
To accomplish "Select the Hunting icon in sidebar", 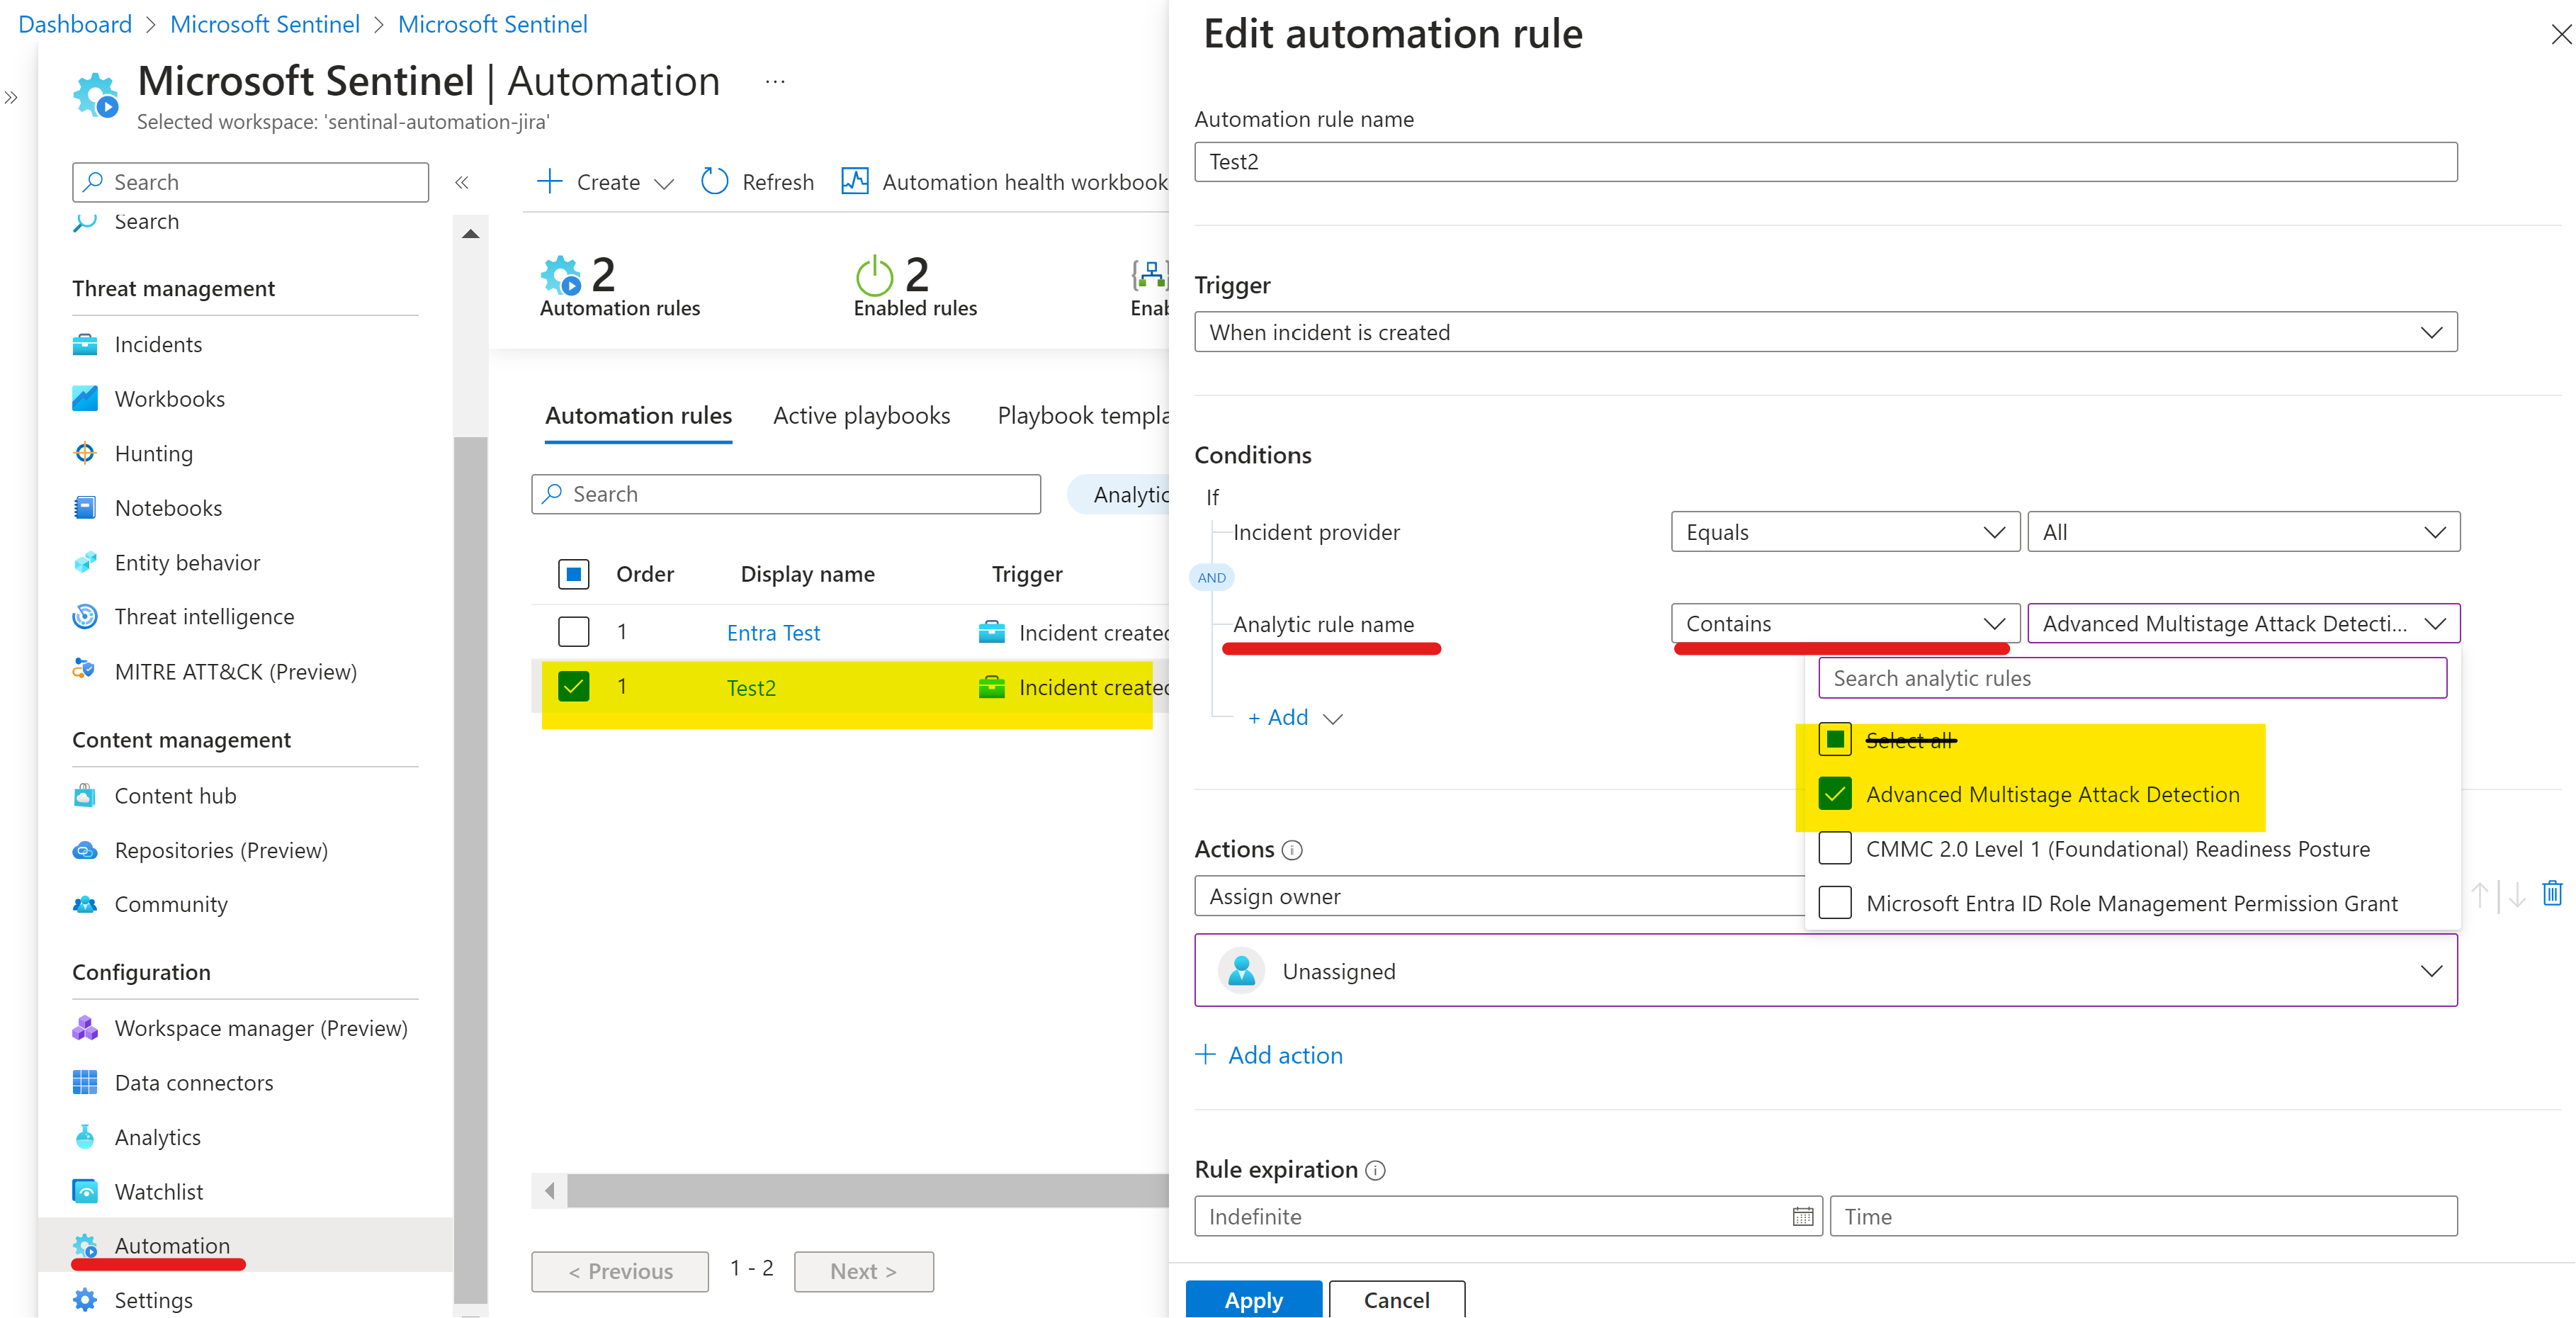I will [x=86, y=453].
